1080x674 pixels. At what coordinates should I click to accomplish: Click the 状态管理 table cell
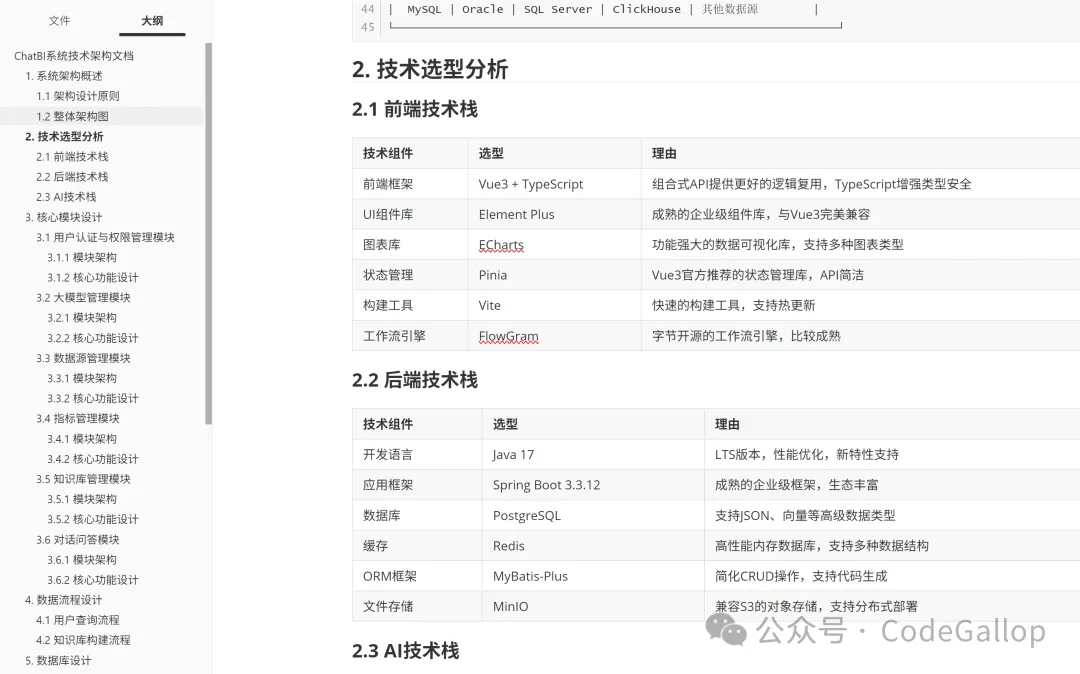point(411,275)
